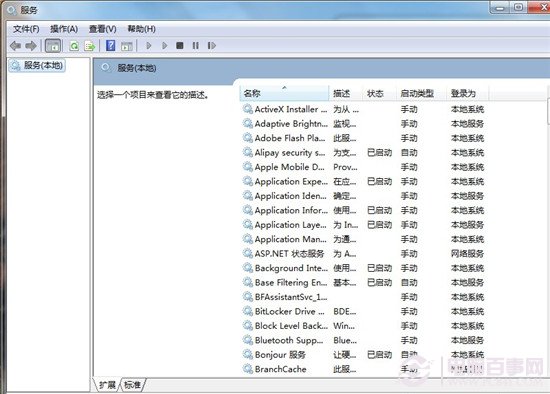The height and width of the screenshot is (394, 550).
Task: Click Prov... description in Apple Mobile row
Action: tap(345, 167)
